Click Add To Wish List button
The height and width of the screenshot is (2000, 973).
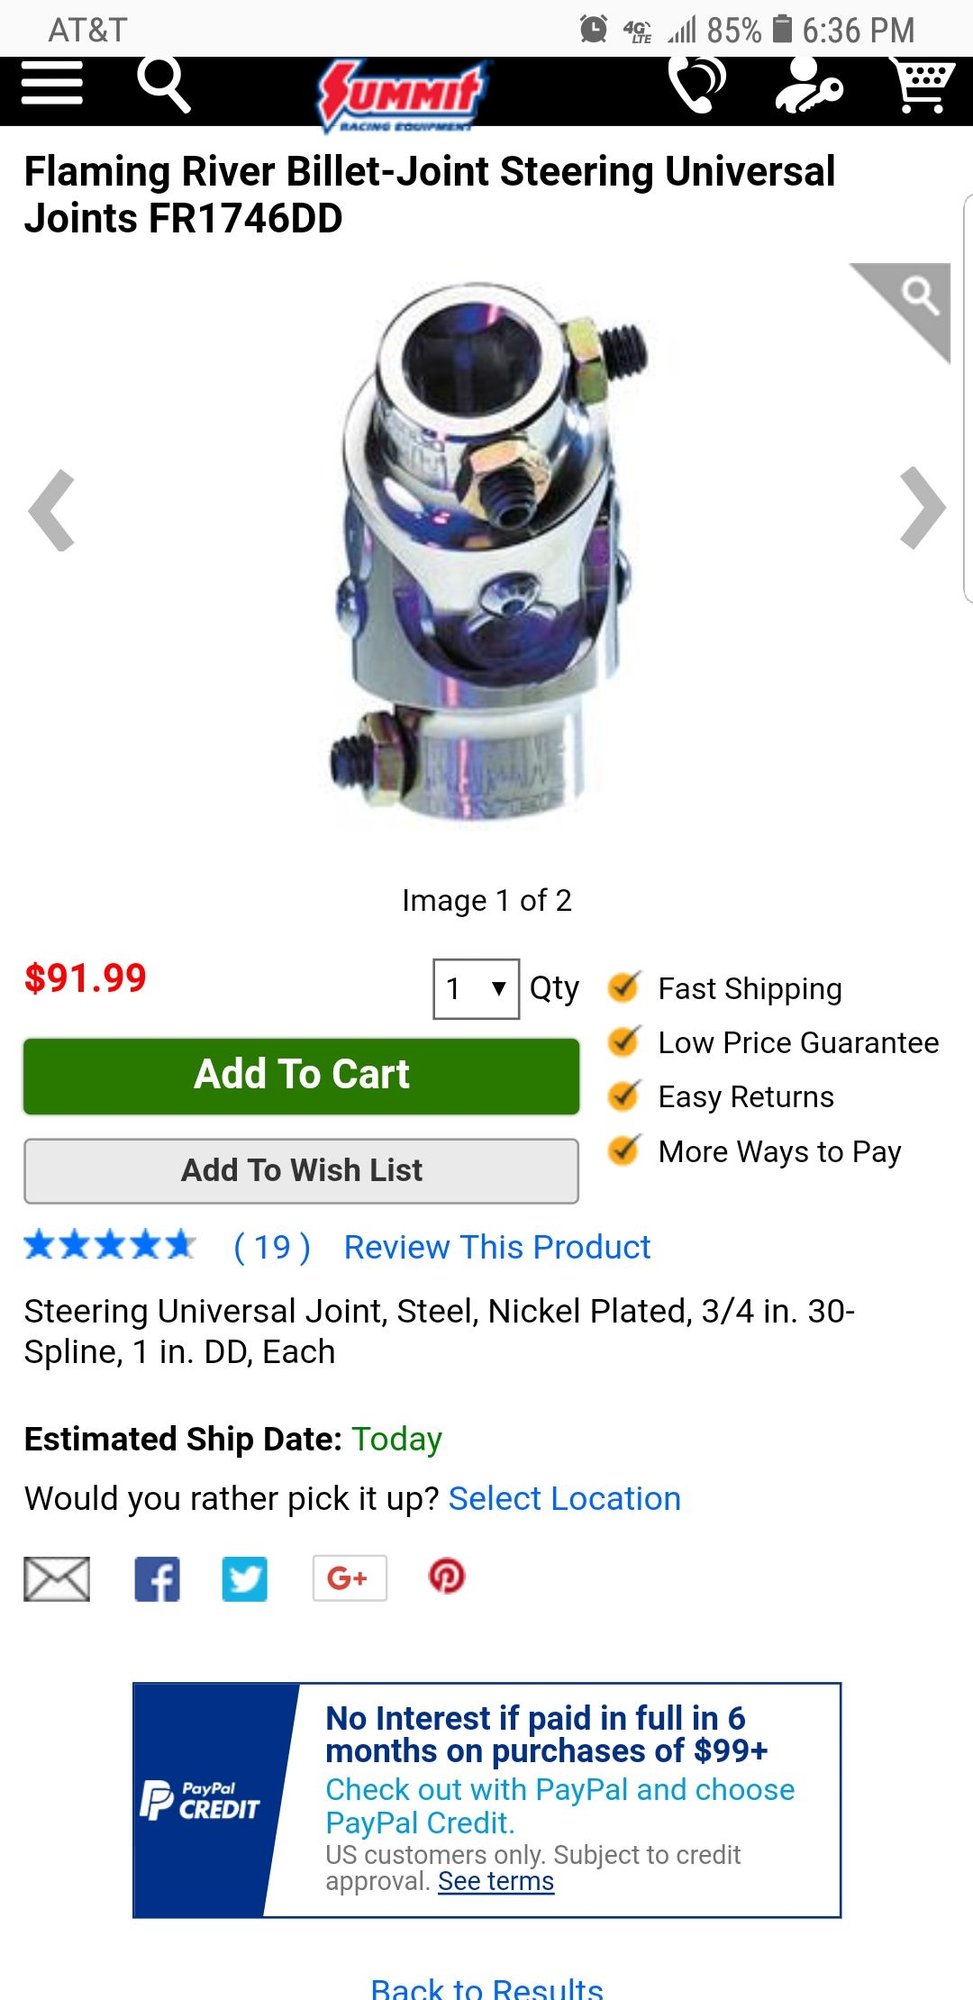click(x=301, y=1171)
